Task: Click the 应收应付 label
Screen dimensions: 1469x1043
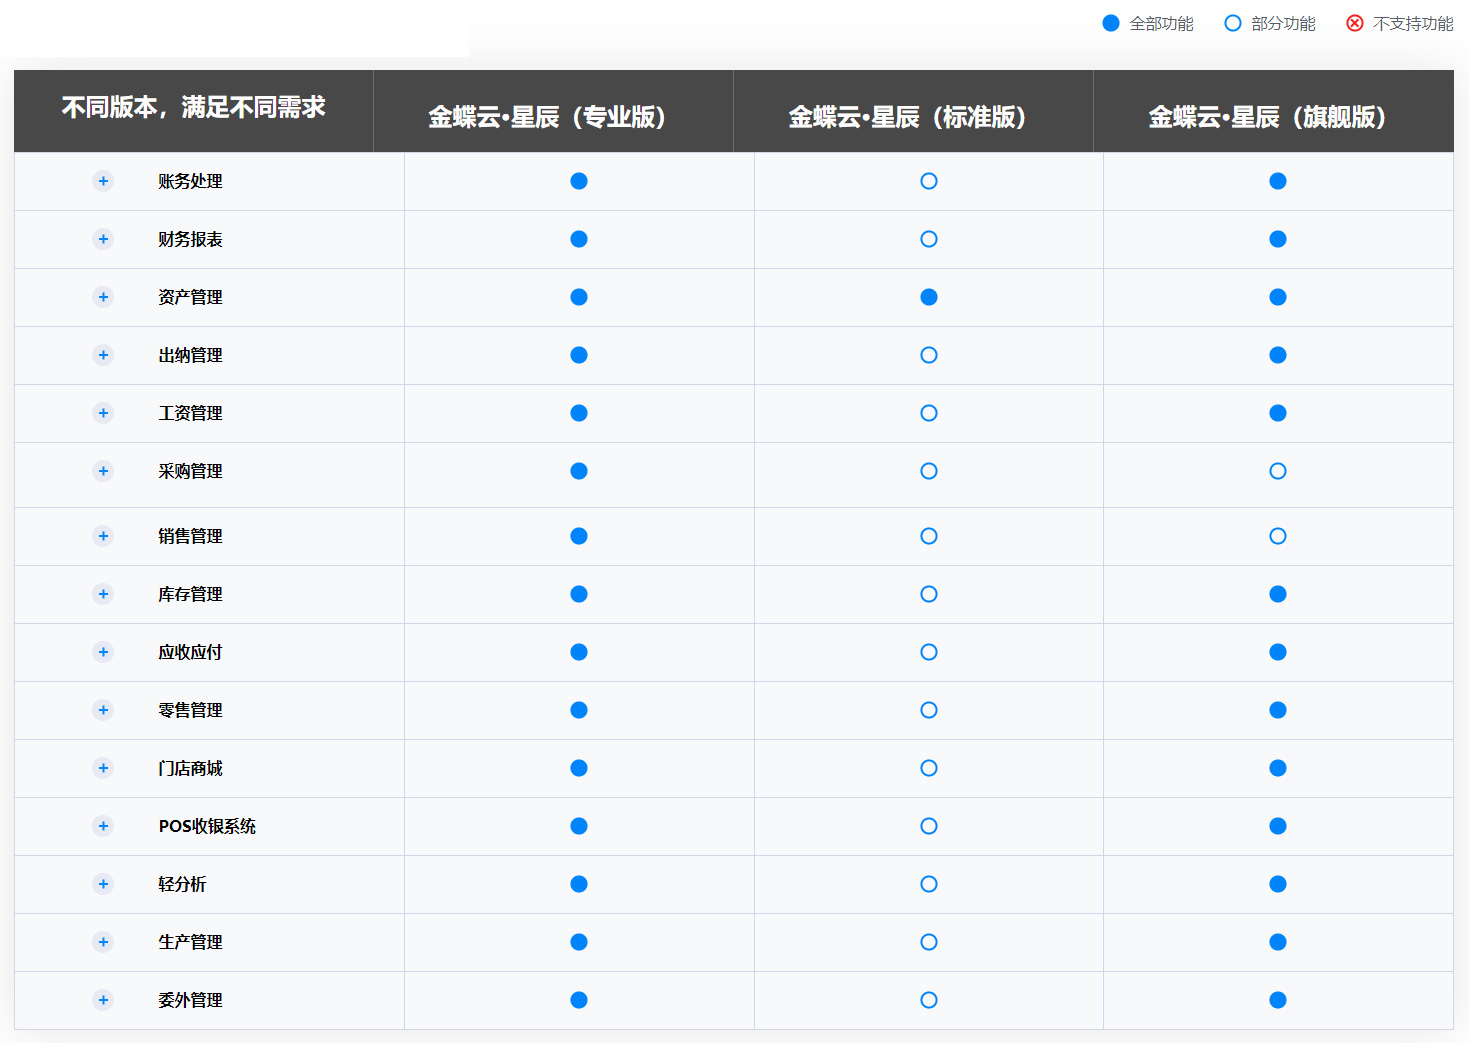Action: click(190, 652)
